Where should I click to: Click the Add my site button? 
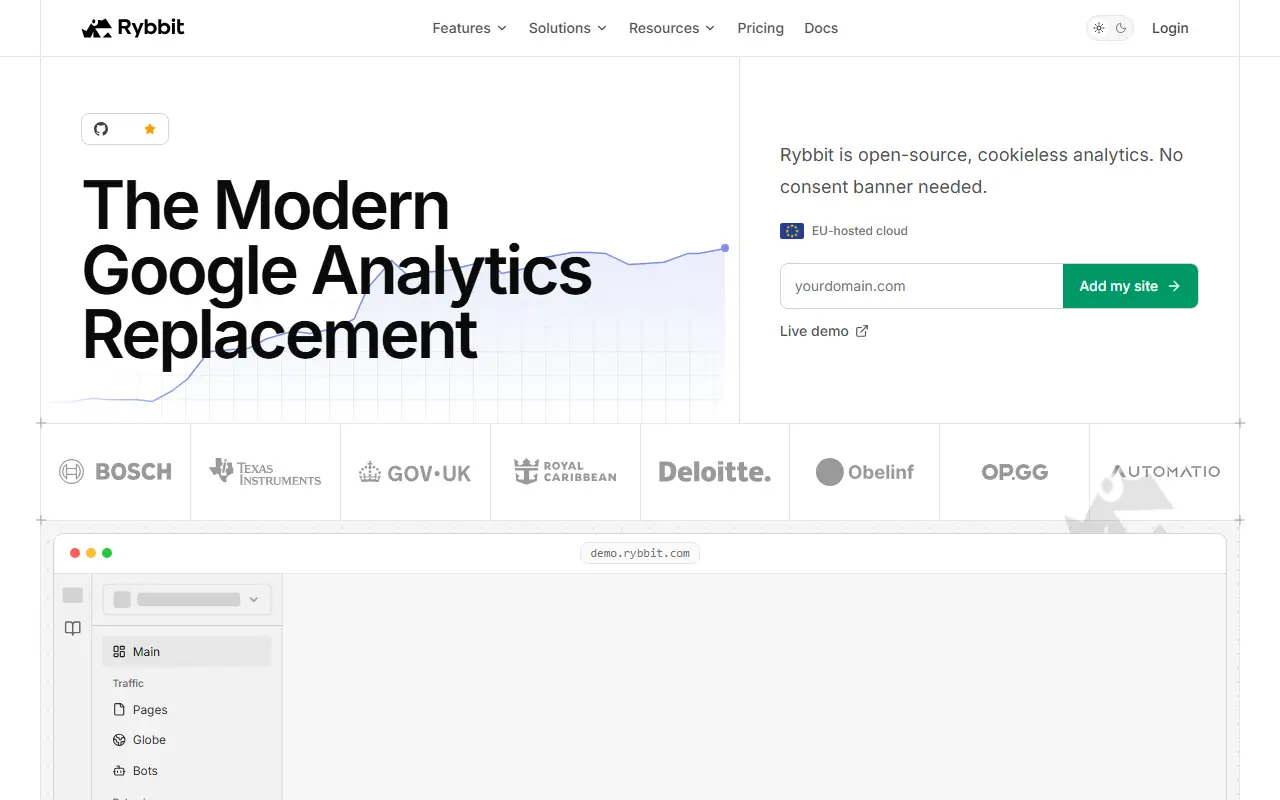(1130, 286)
